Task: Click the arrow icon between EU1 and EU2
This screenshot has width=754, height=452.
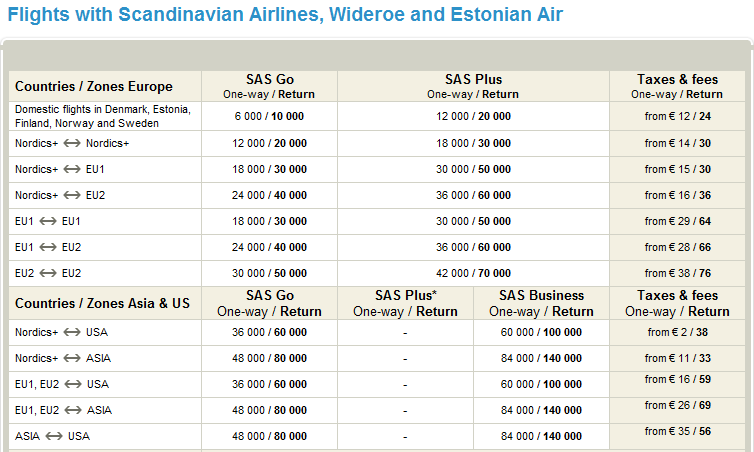Action: point(48,247)
